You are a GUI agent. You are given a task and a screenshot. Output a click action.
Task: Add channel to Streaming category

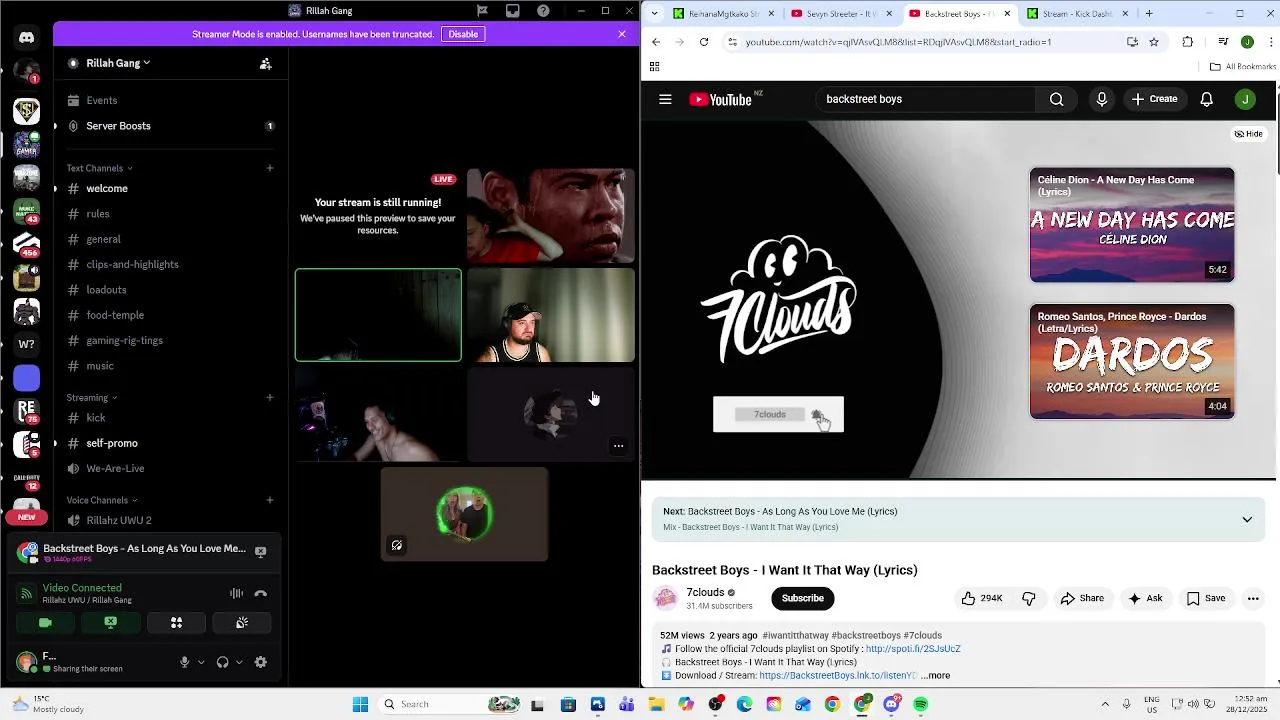click(x=270, y=397)
